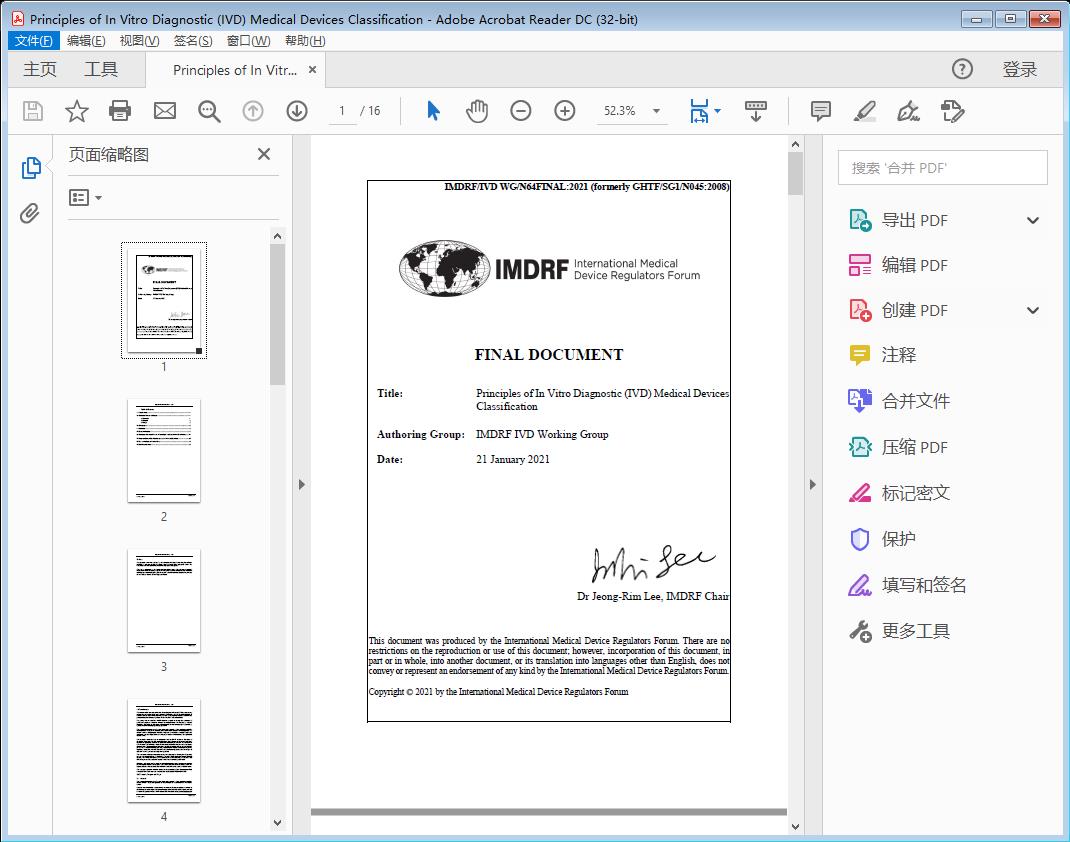Open the 编辑 PDF tool
Screen dimensions: 1070x842
[912, 264]
